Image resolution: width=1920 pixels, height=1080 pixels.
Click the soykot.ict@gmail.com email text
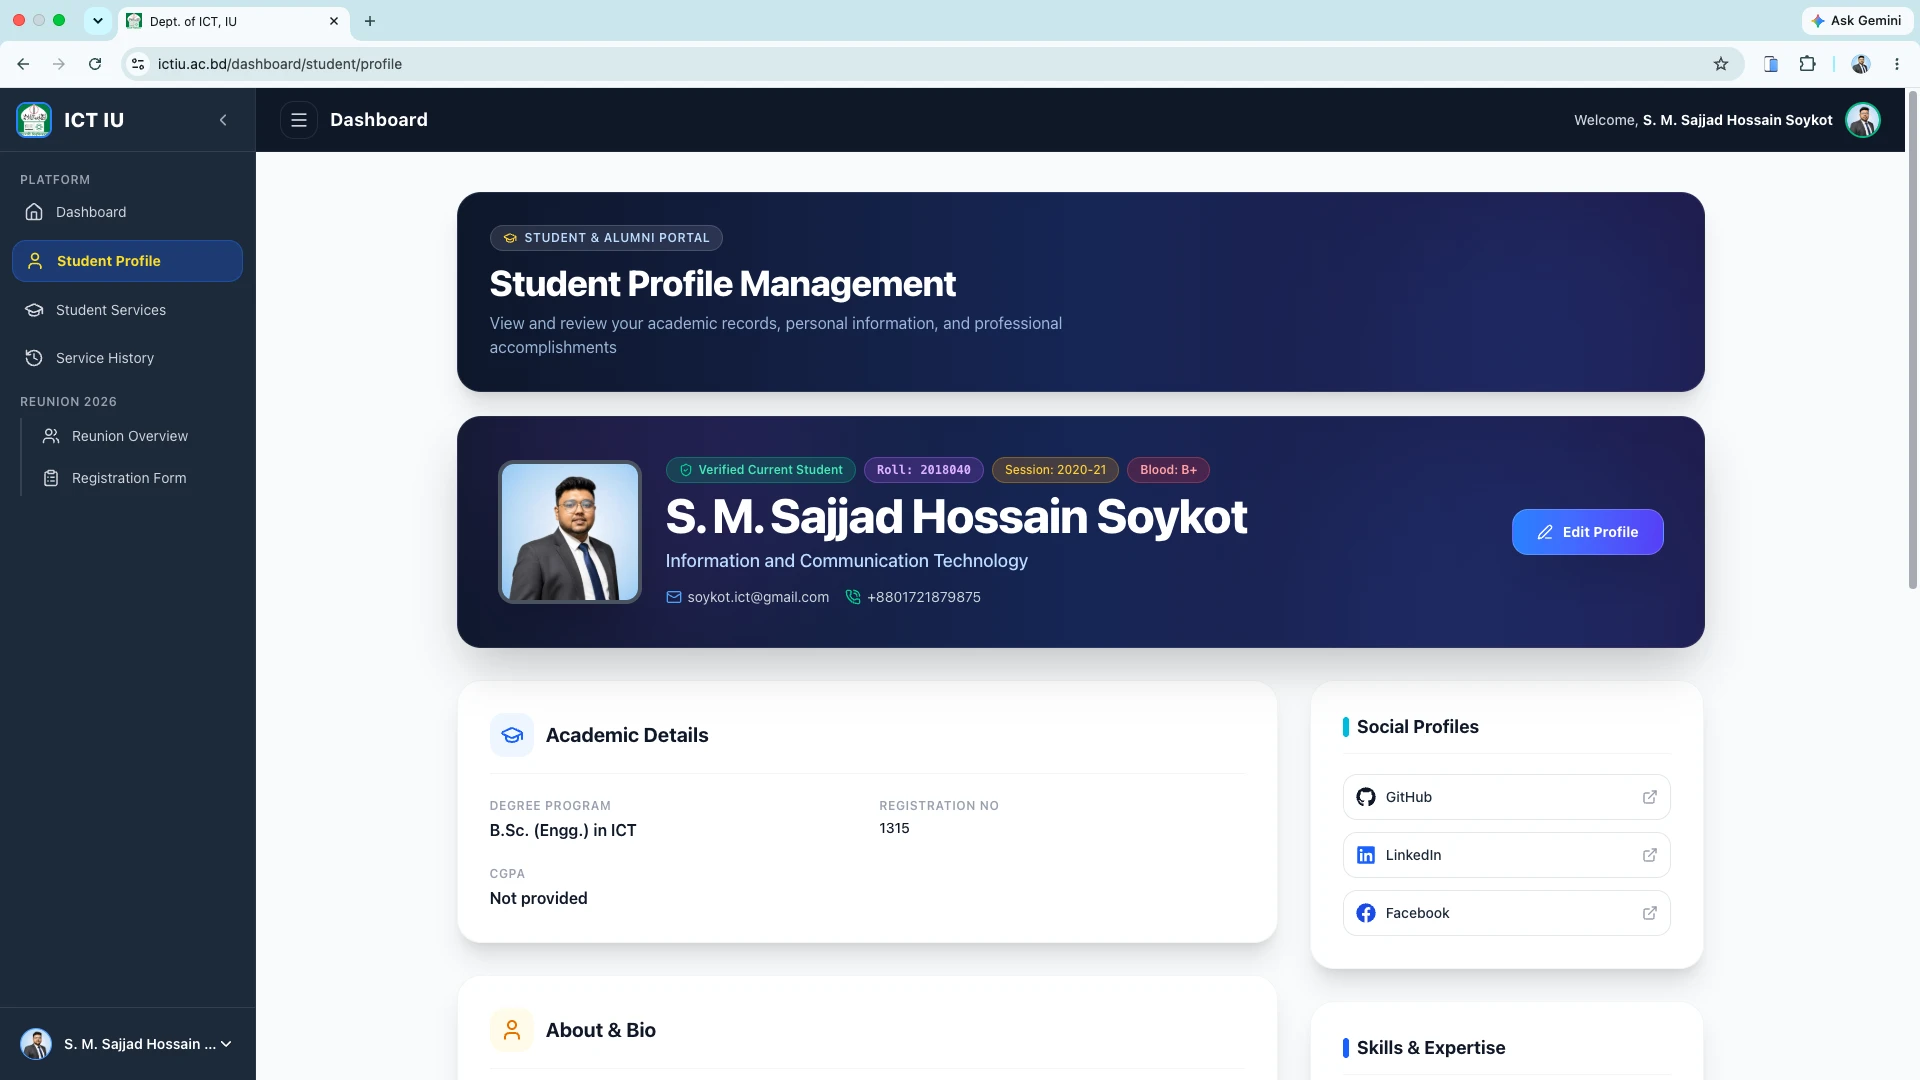pos(758,597)
